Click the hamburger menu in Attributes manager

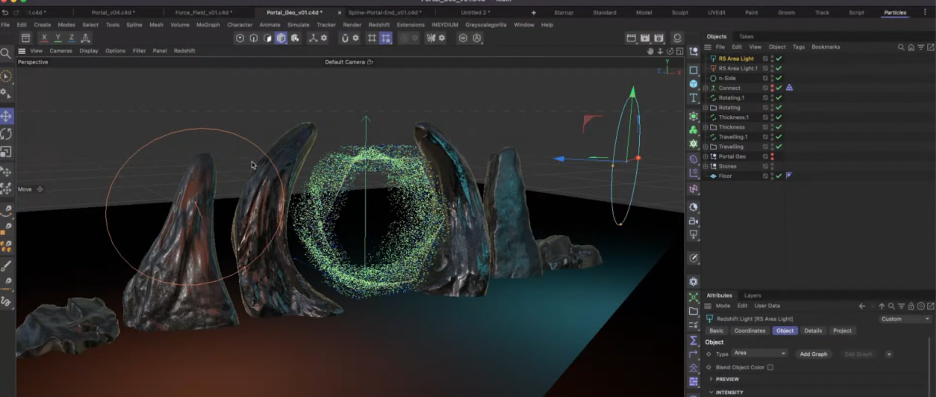(x=707, y=306)
